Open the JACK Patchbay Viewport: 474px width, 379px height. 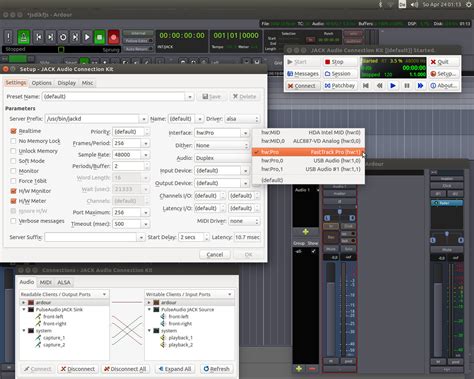coord(340,86)
